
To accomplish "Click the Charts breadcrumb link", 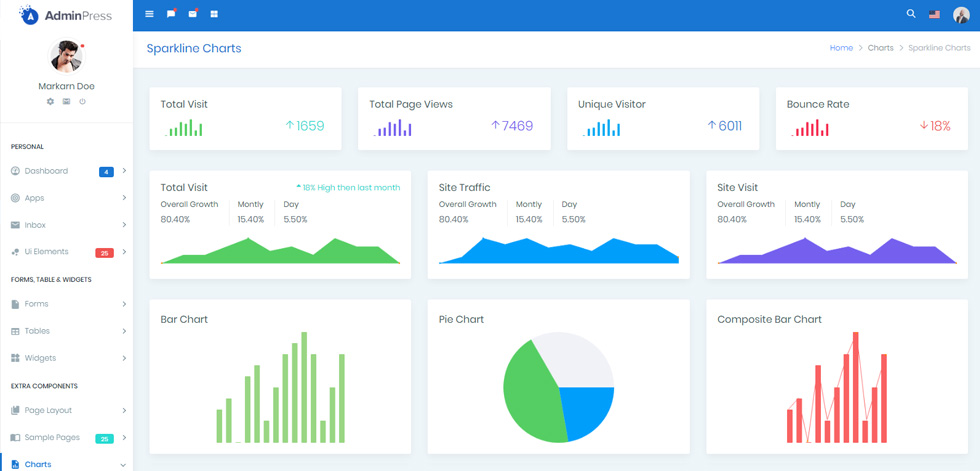I will click(881, 48).
